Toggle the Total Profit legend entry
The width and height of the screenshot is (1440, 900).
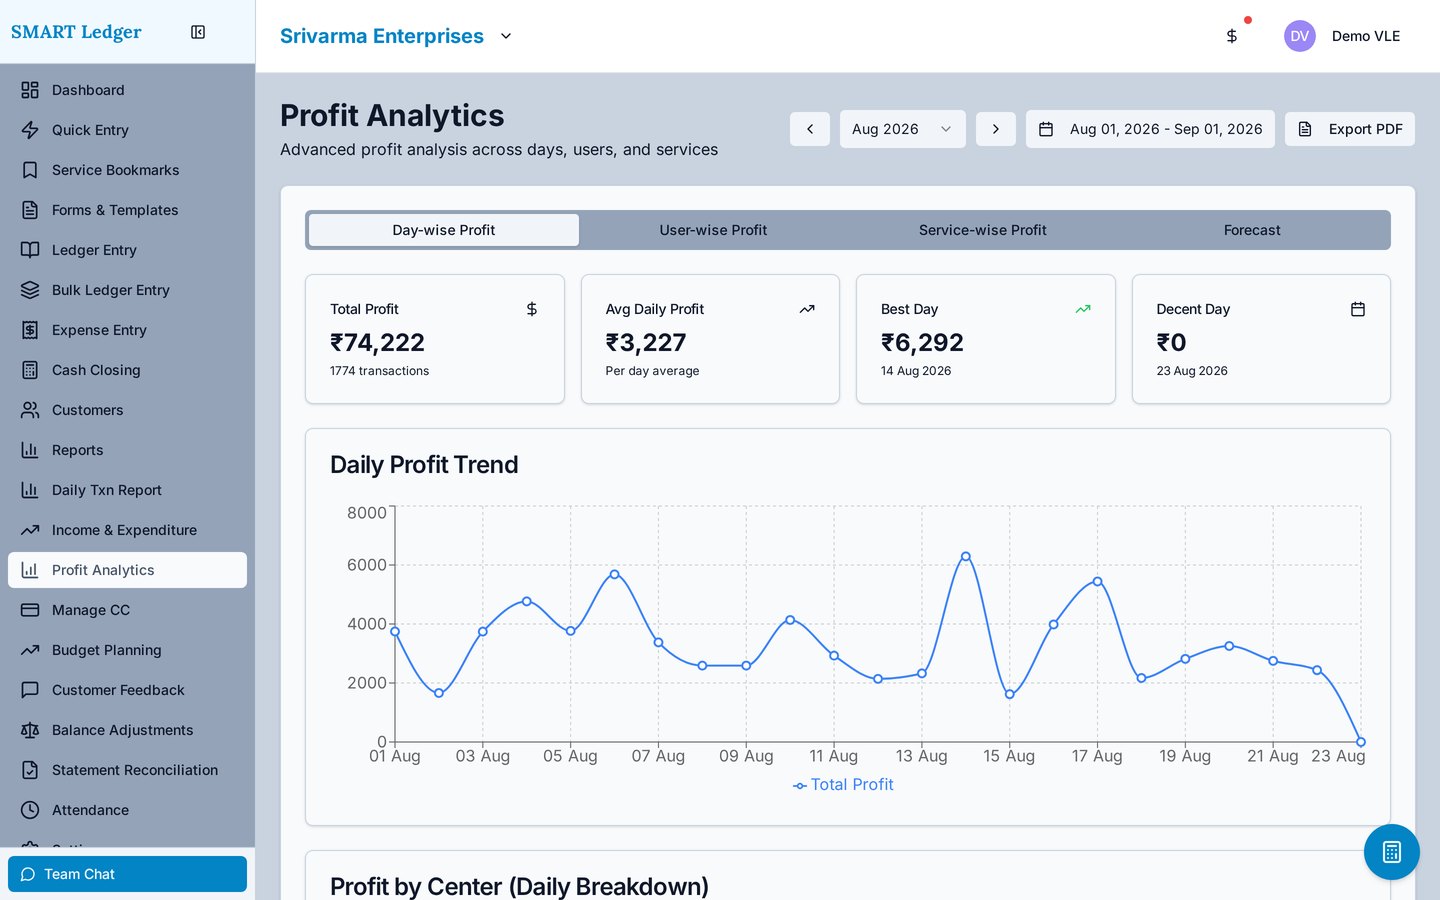843,785
